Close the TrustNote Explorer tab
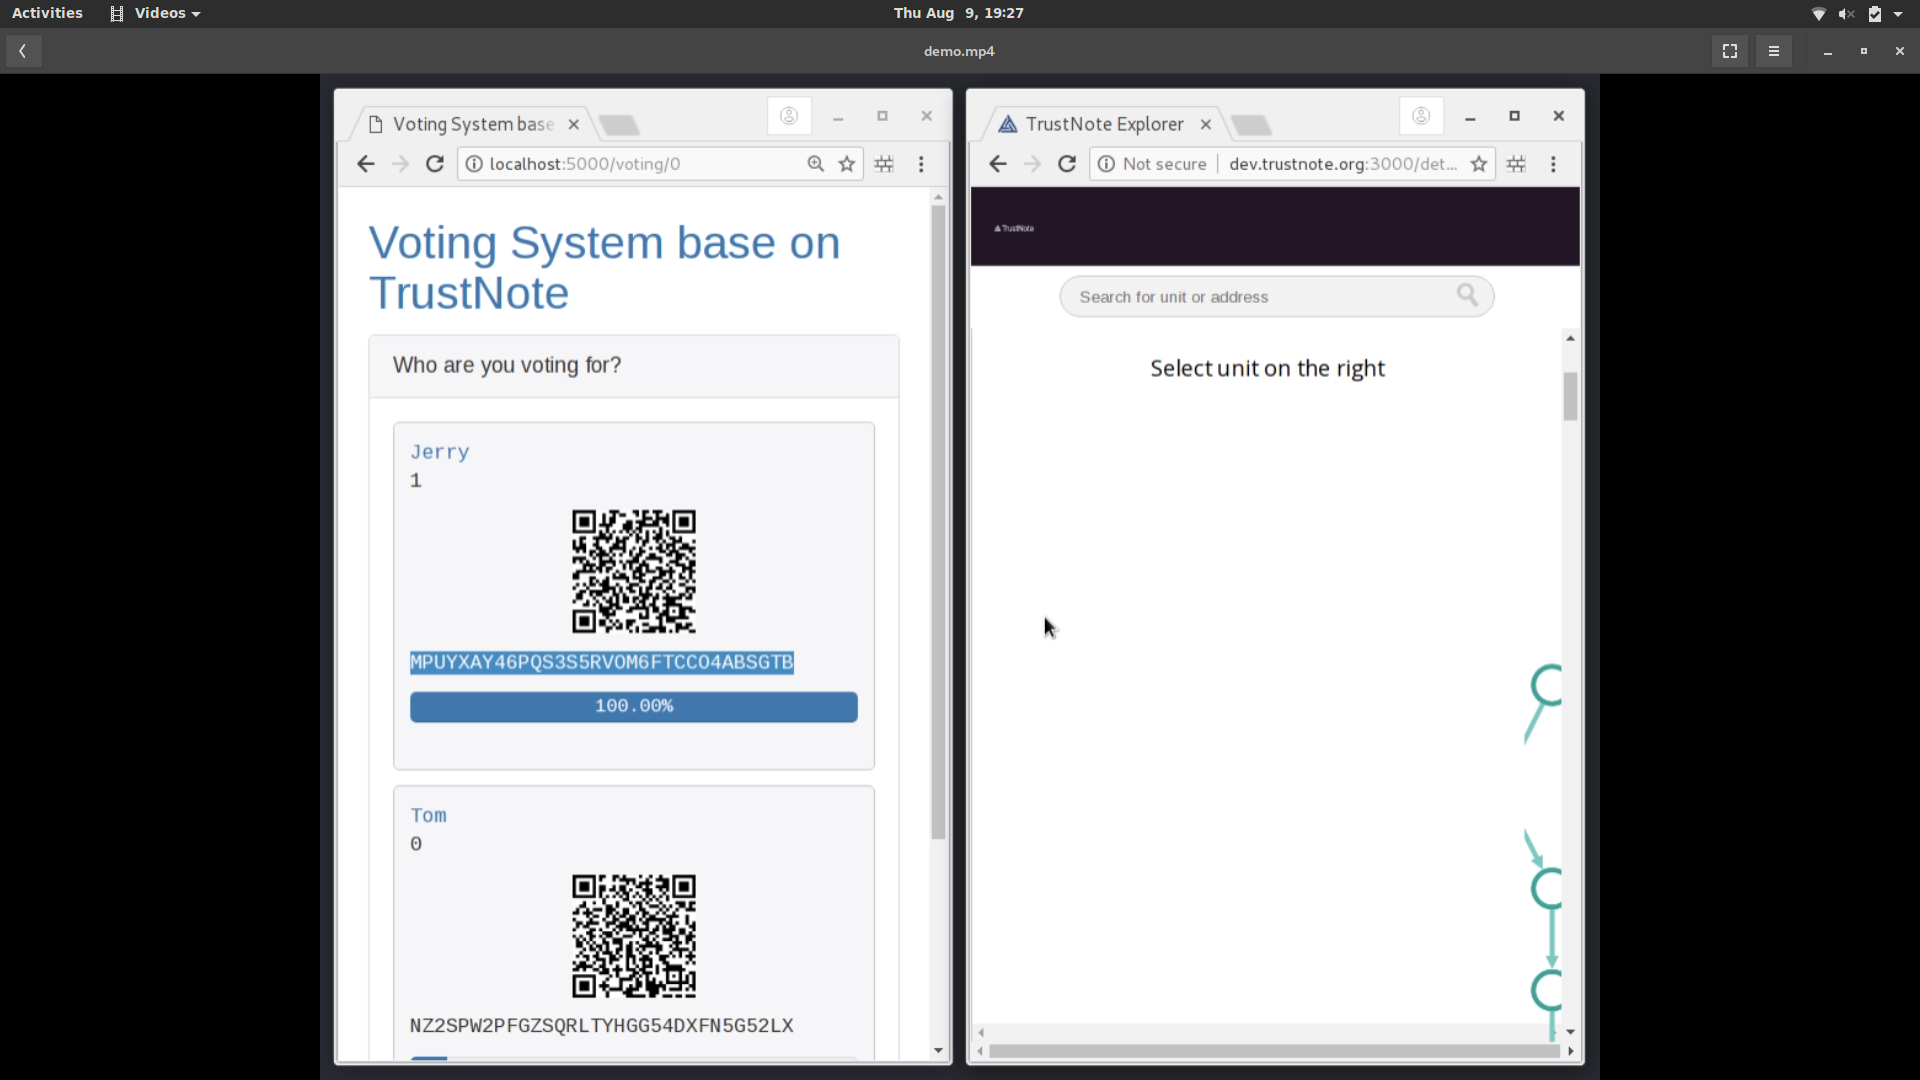Screen dimensions: 1920x1080 point(1206,124)
